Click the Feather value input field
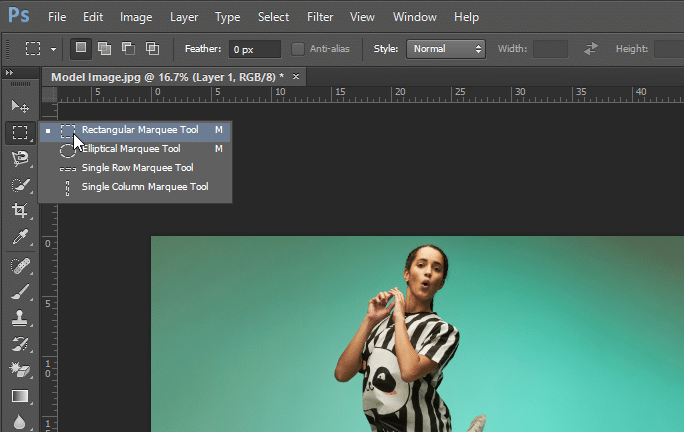This screenshot has width=684, height=432. point(254,49)
